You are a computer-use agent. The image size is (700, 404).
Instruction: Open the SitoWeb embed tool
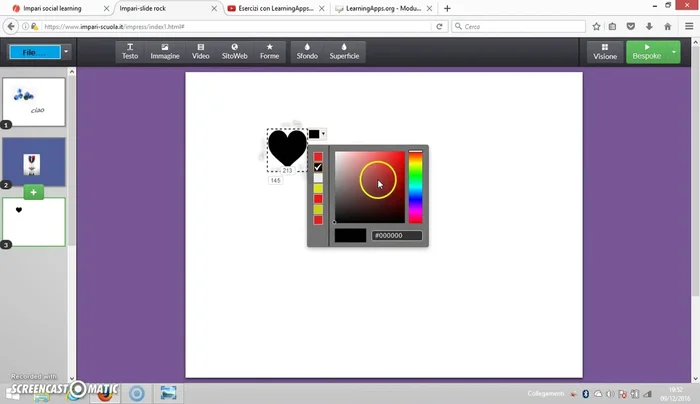[x=234, y=52]
